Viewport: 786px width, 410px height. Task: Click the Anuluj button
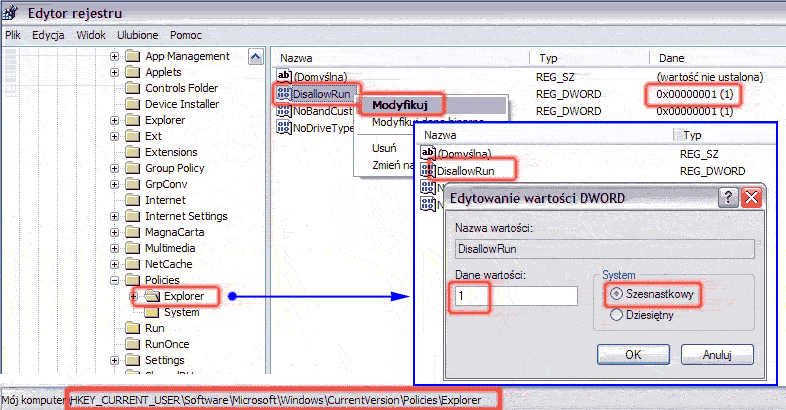click(716, 354)
